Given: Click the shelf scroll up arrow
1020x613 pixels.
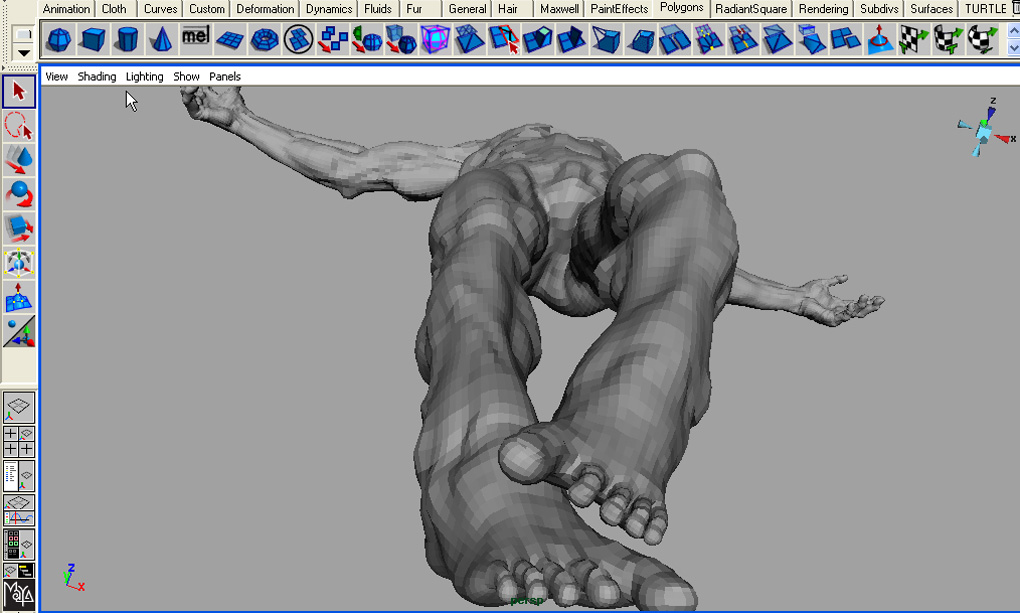Looking at the screenshot, I should pyautogui.click(x=1013, y=31).
